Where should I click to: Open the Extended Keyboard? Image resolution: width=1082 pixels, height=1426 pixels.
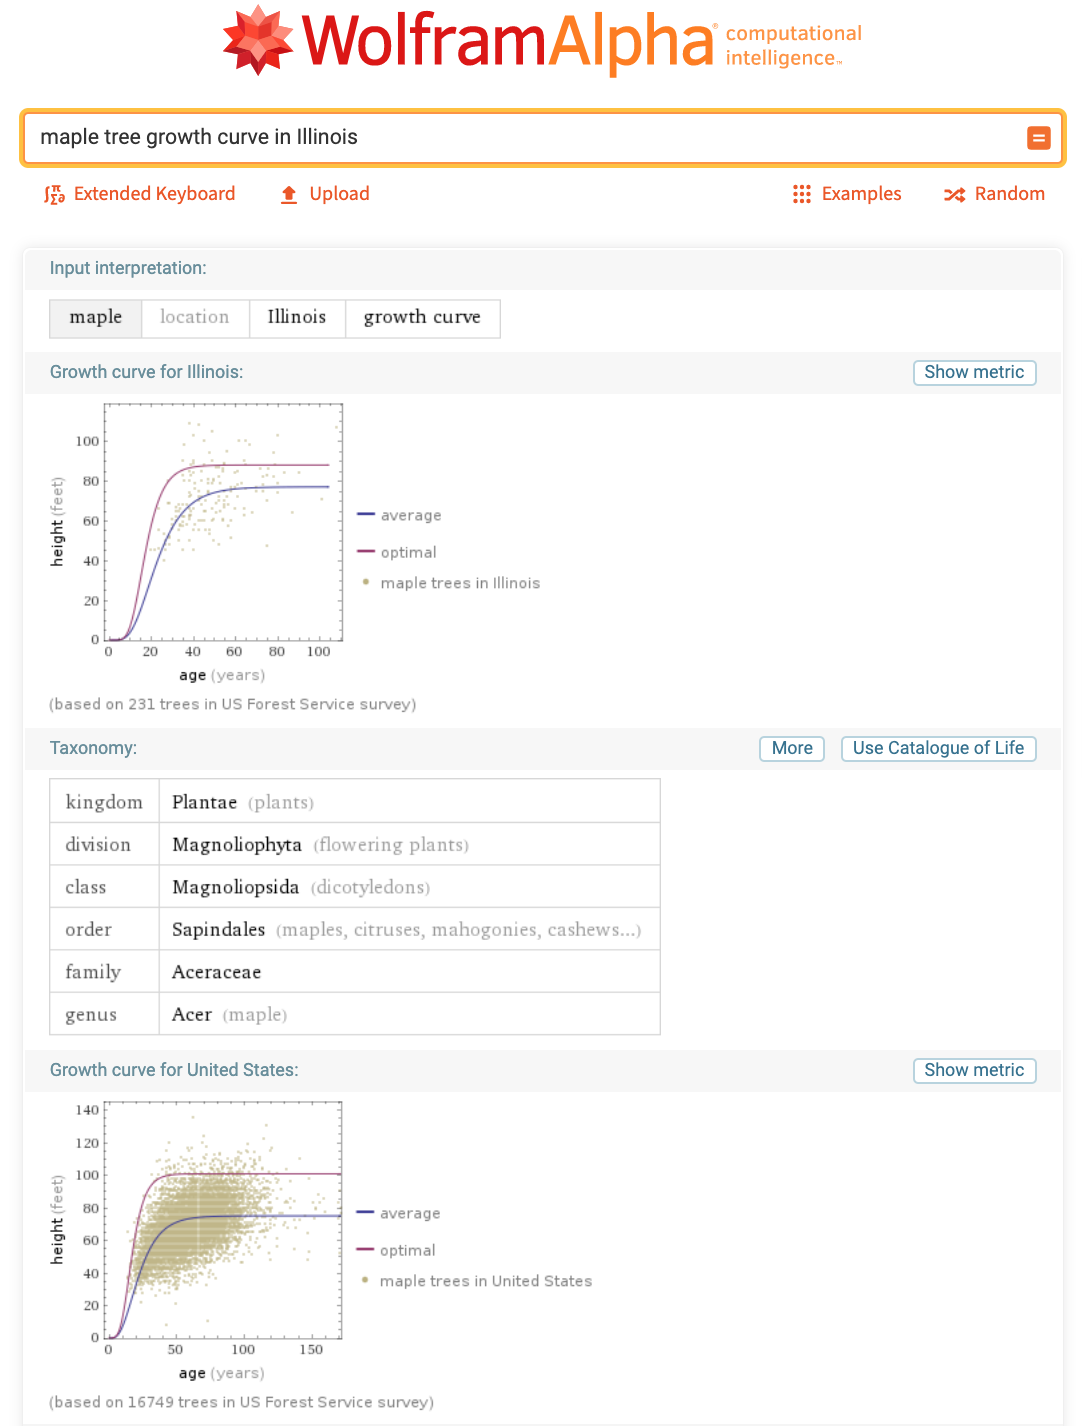pos(140,193)
